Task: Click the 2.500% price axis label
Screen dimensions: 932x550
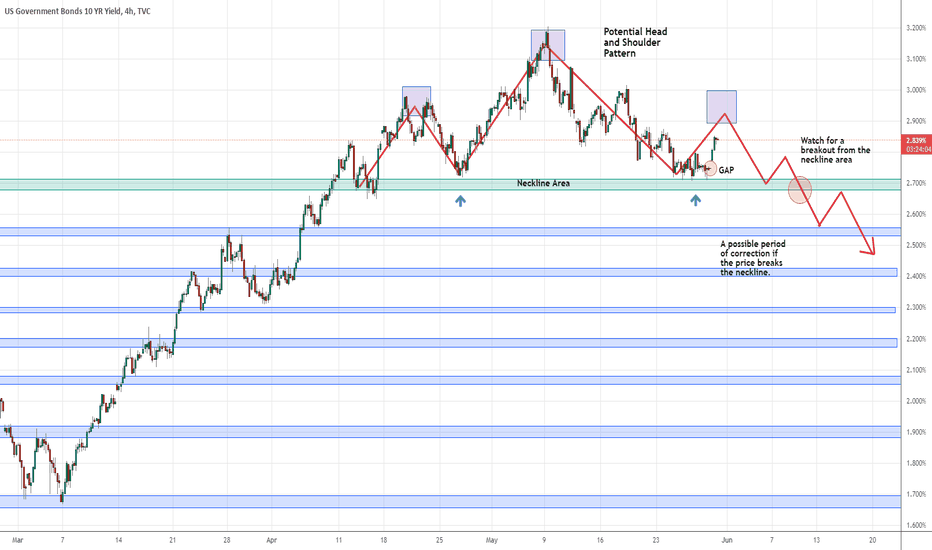Action: (916, 245)
